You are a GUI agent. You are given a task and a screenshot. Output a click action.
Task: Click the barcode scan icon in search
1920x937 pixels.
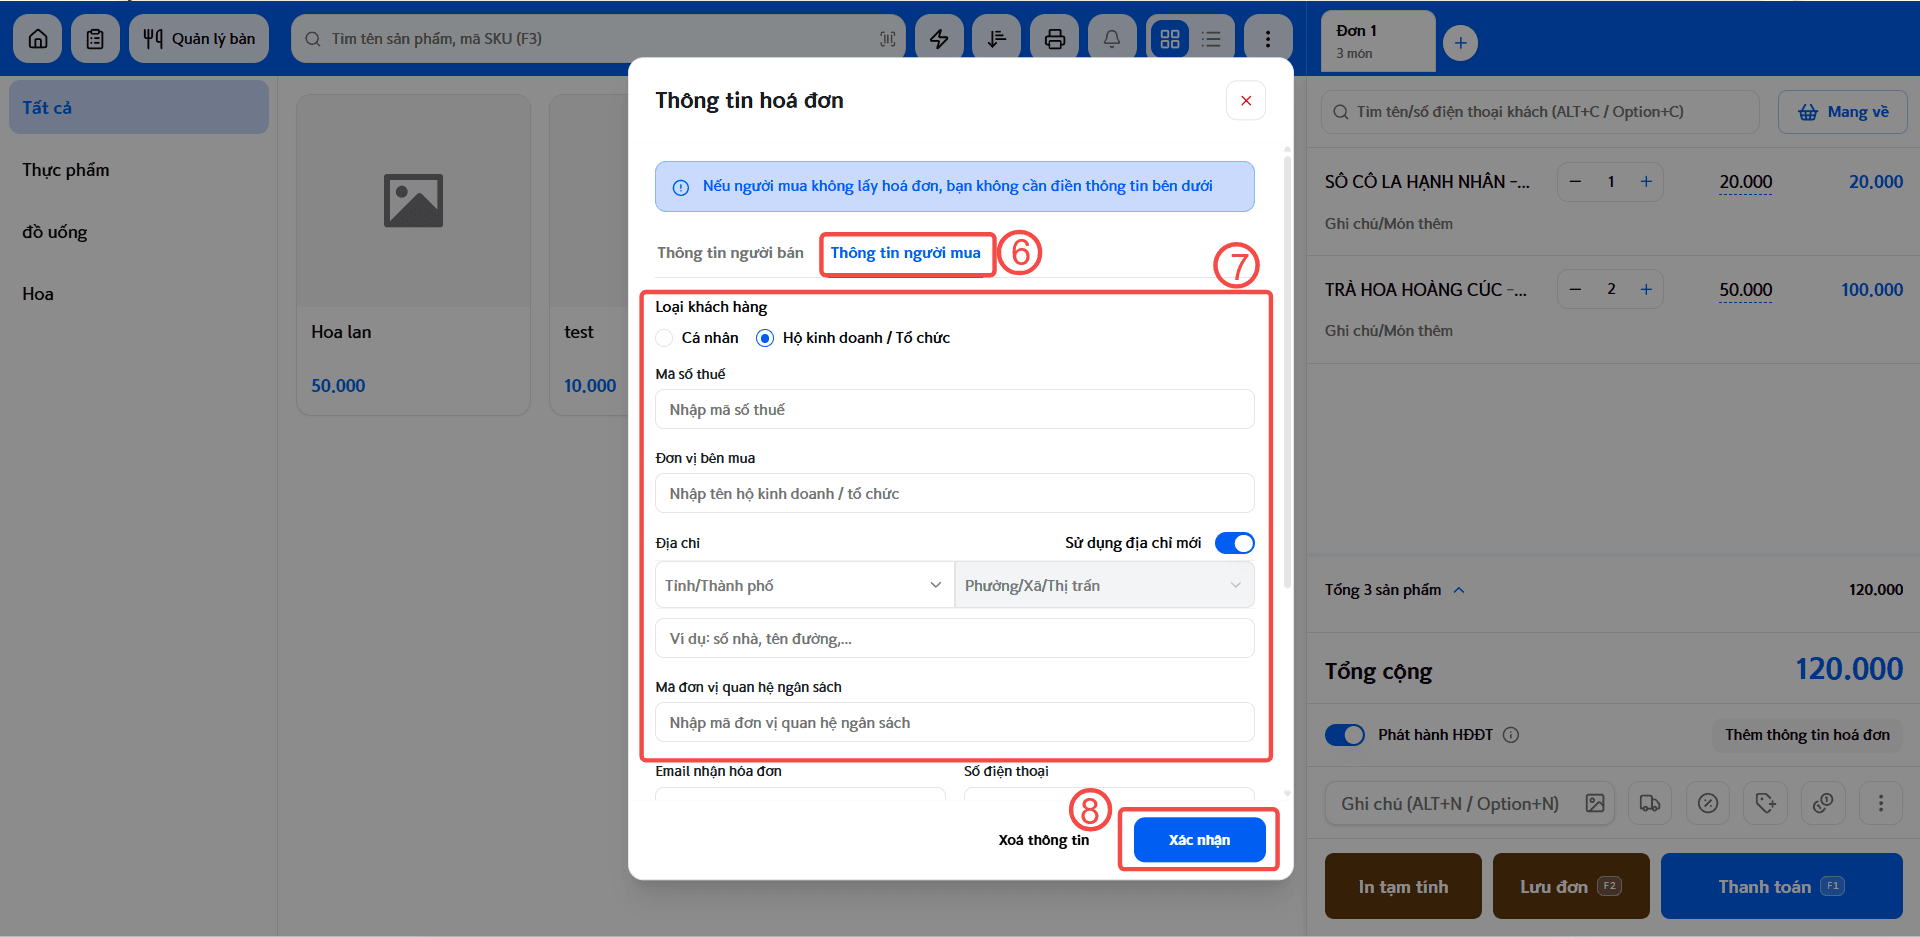887,39
